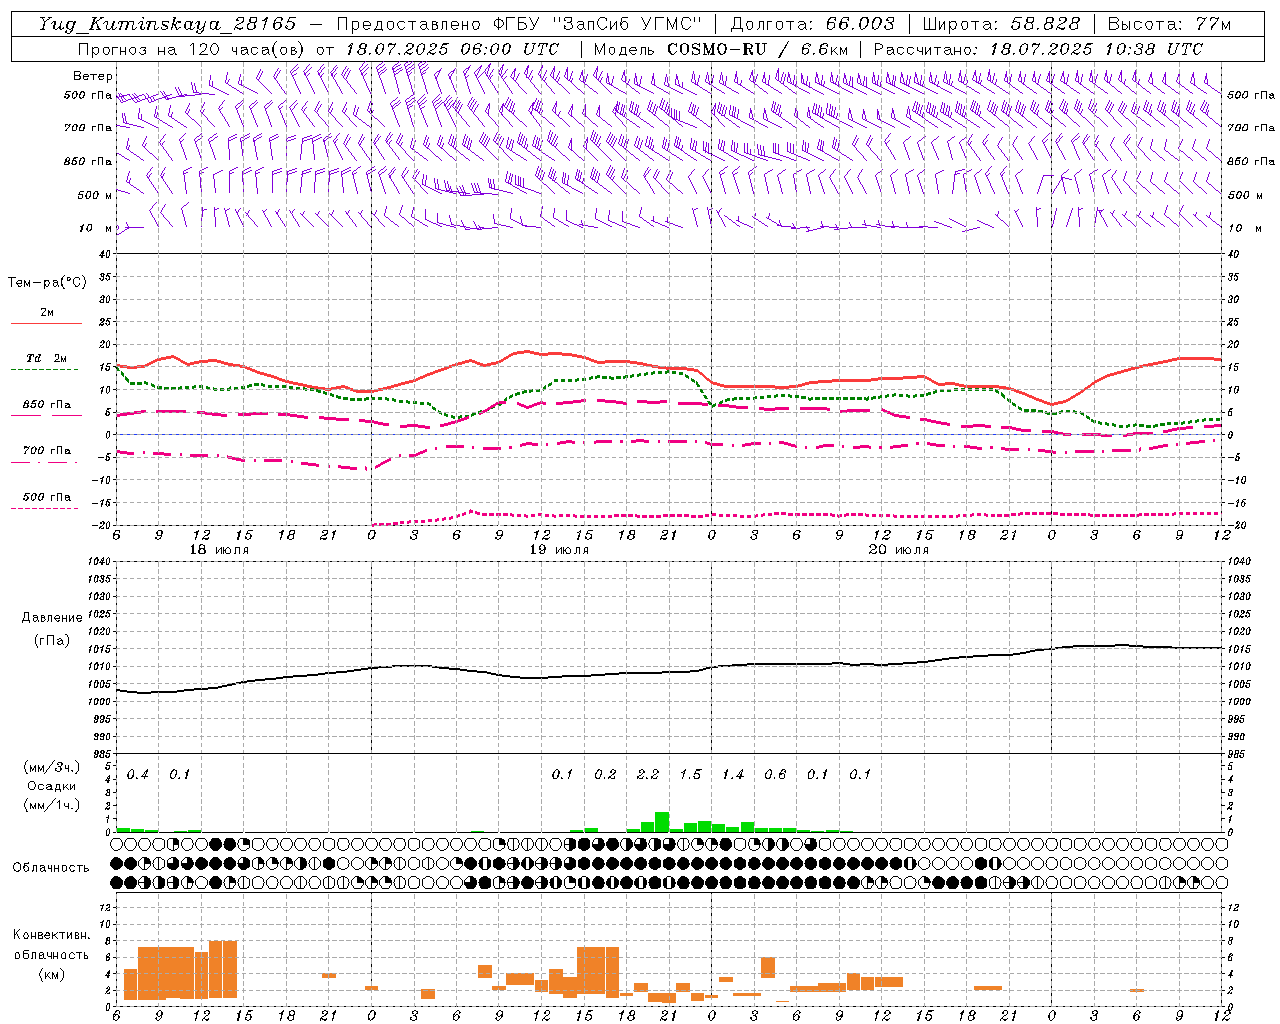This screenshot has width=1280, height=1024.
Task: Click the 'Широта: 58.828' header field
Action: pos(1001,24)
